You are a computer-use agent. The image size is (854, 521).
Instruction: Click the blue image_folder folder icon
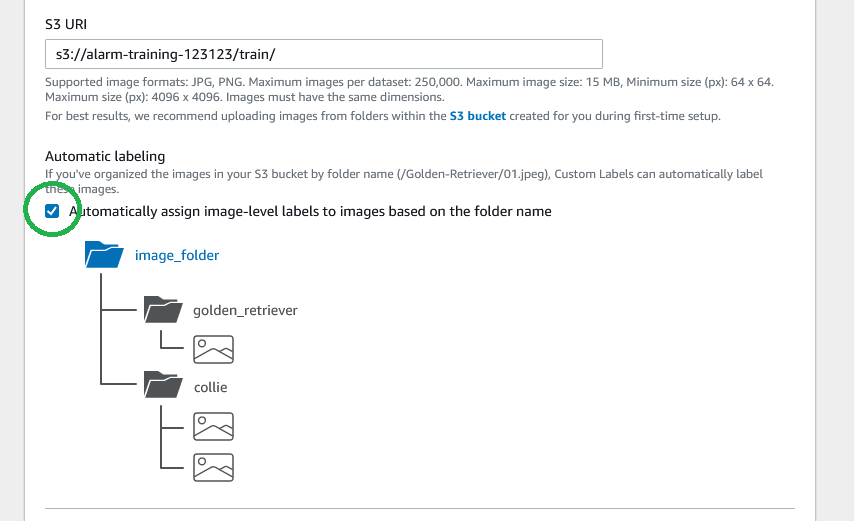coord(104,254)
